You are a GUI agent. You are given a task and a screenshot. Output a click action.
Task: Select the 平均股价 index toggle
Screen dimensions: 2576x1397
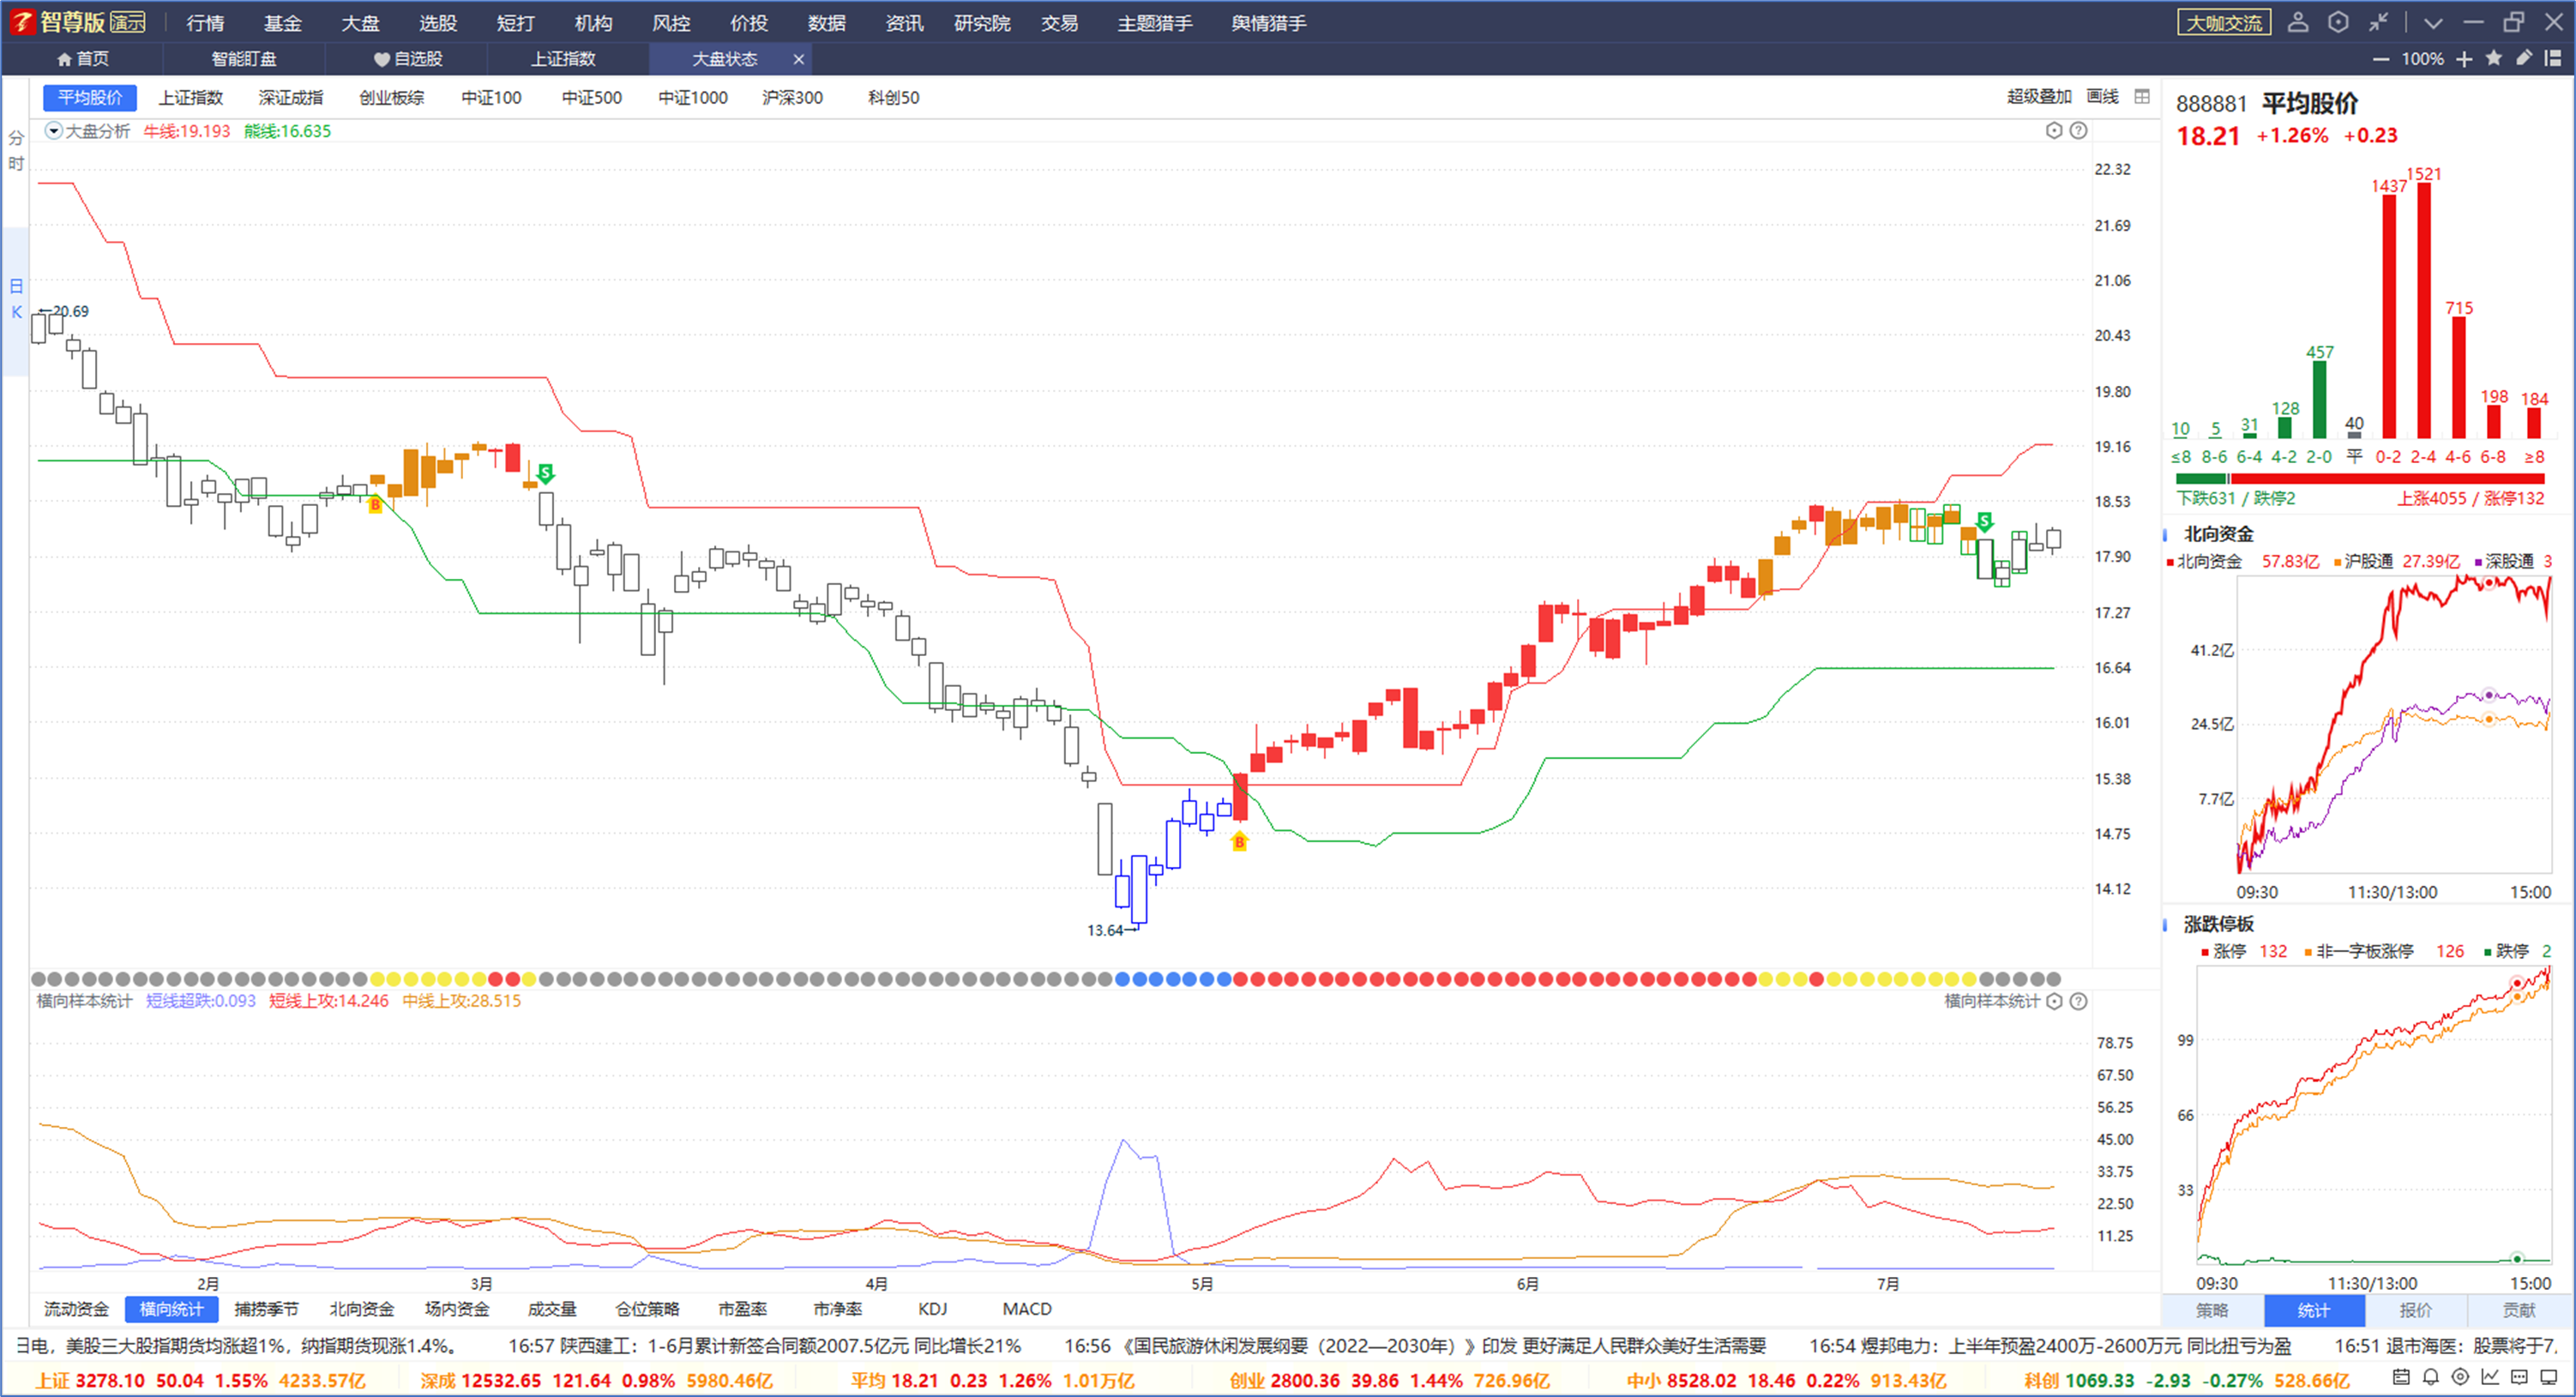(x=90, y=97)
